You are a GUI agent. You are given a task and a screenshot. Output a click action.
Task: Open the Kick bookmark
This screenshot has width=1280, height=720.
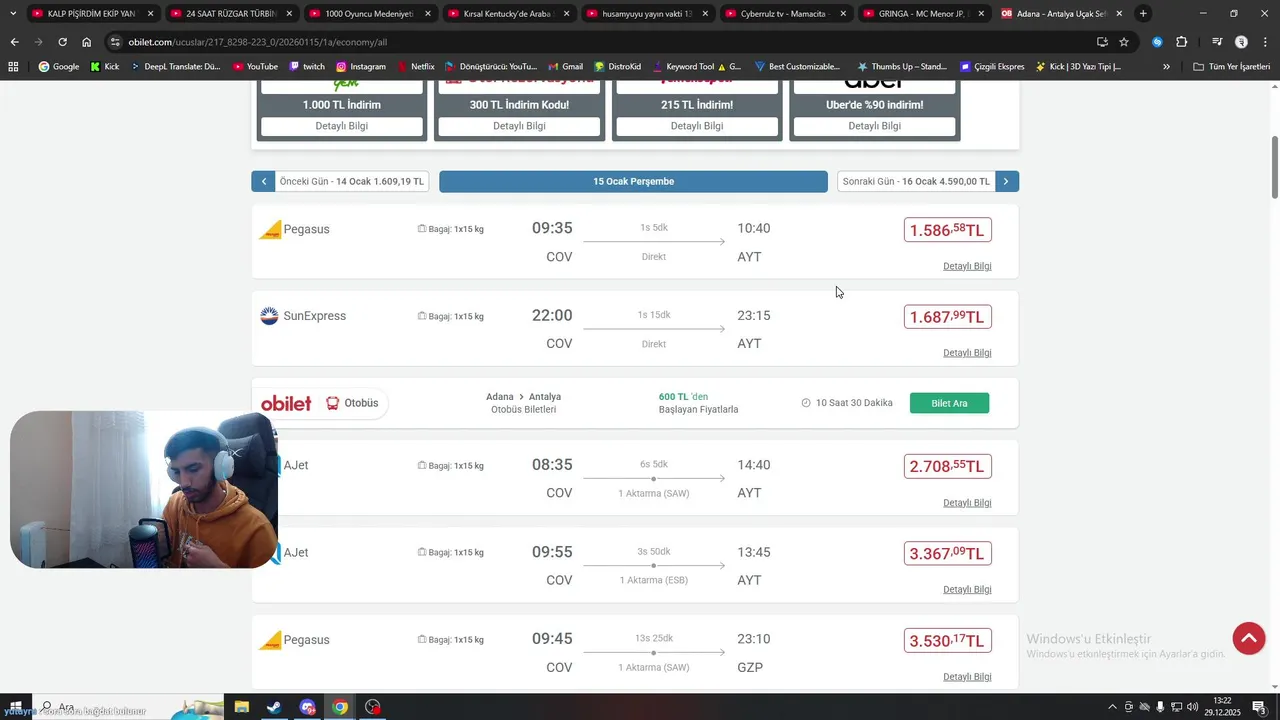point(105,66)
